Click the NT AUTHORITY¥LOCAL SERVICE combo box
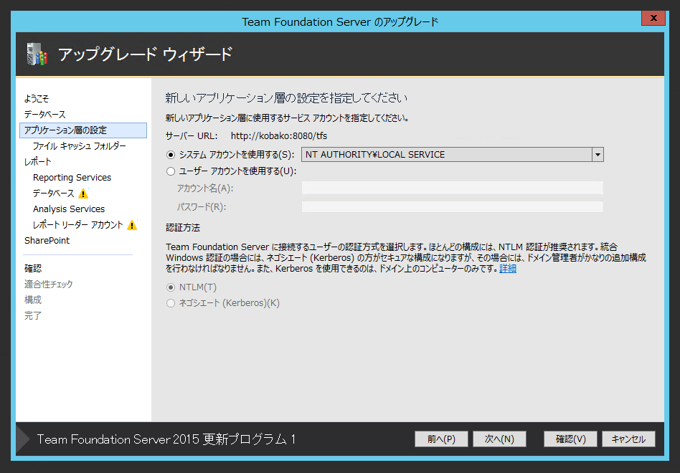 452,155
